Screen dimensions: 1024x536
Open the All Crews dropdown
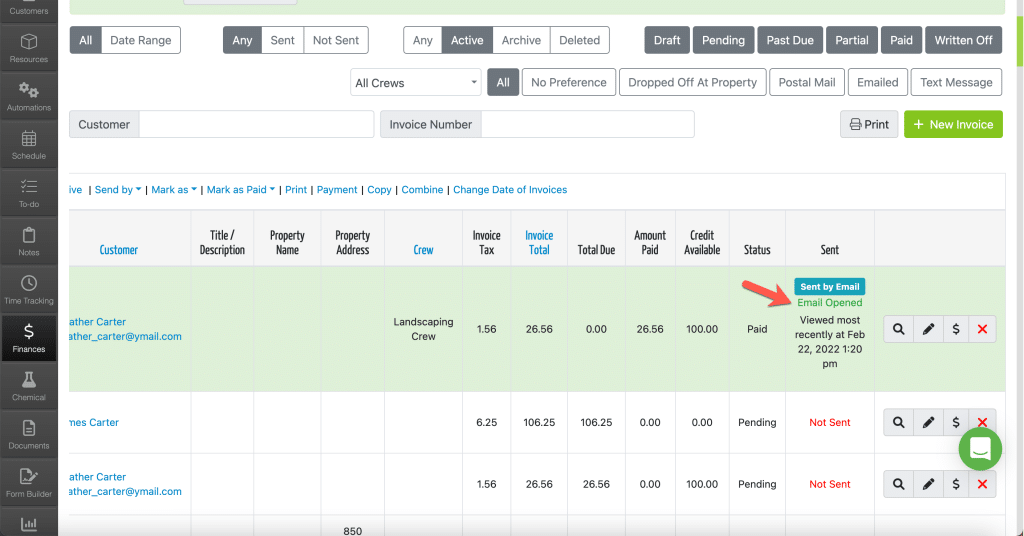click(x=415, y=83)
